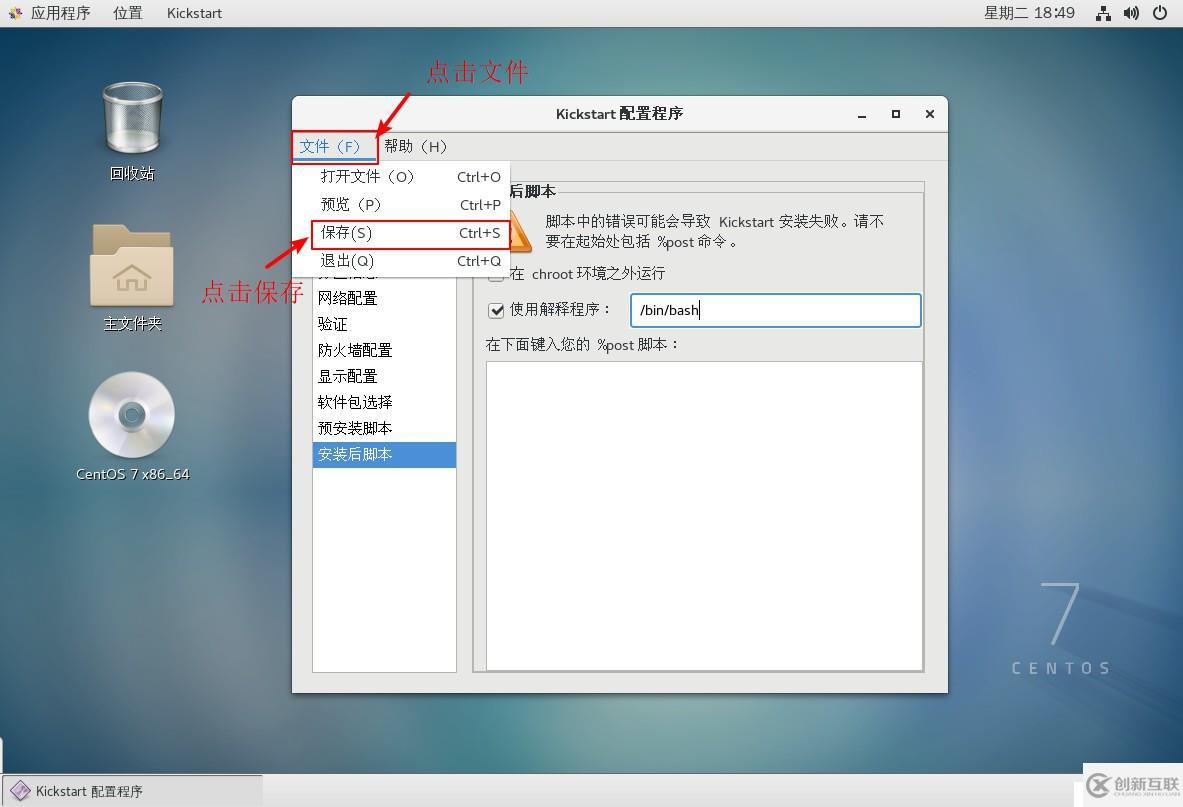Image resolution: width=1183 pixels, height=807 pixels.
Task: Click the network status icon in top panel
Action: tap(1103, 13)
